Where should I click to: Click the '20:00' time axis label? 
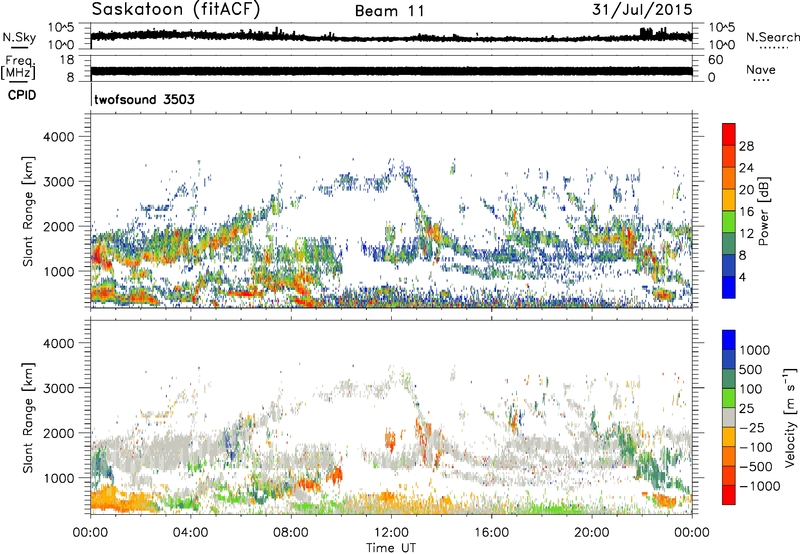point(592,533)
